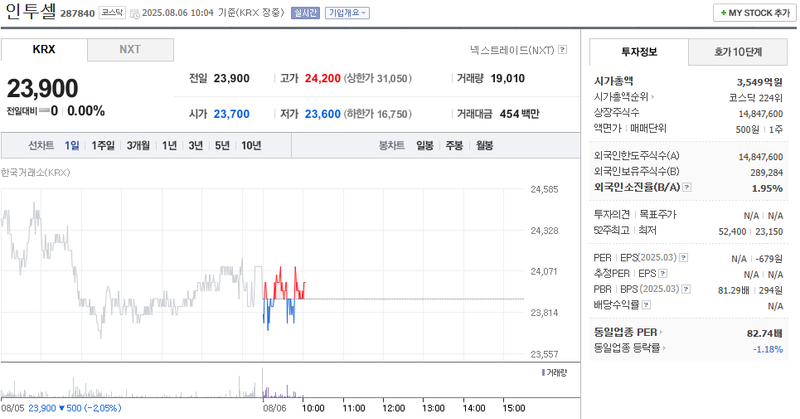Switch to the KRX tab
800x419 pixels.
point(44,50)
